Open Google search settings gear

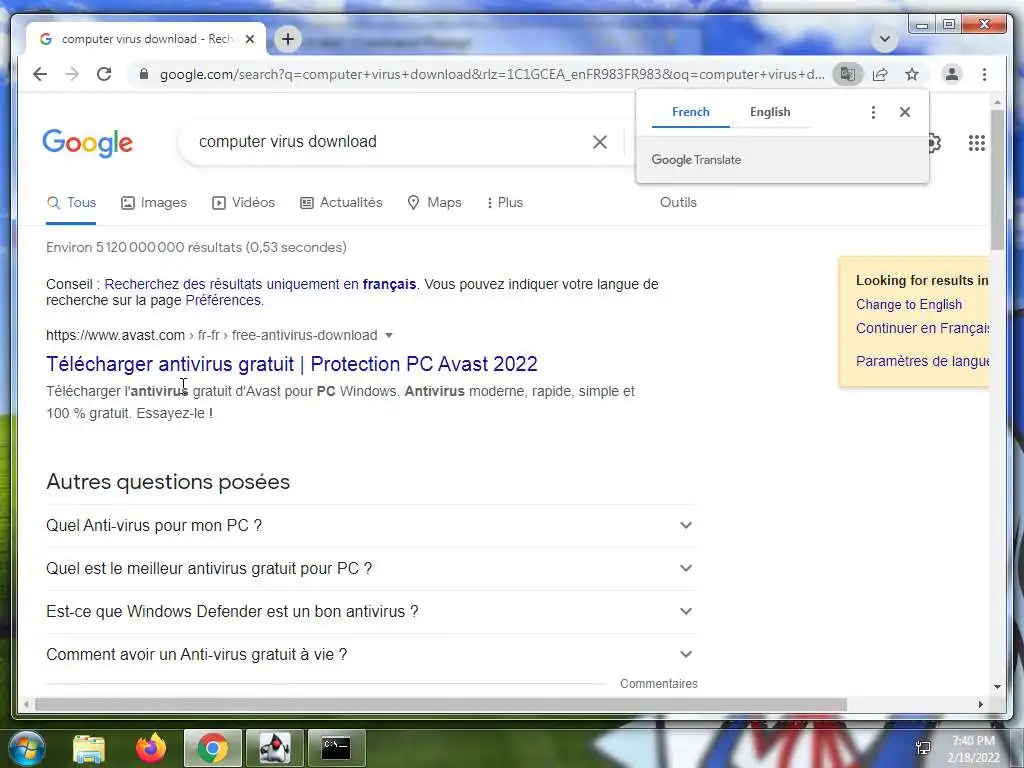point(935,143)
